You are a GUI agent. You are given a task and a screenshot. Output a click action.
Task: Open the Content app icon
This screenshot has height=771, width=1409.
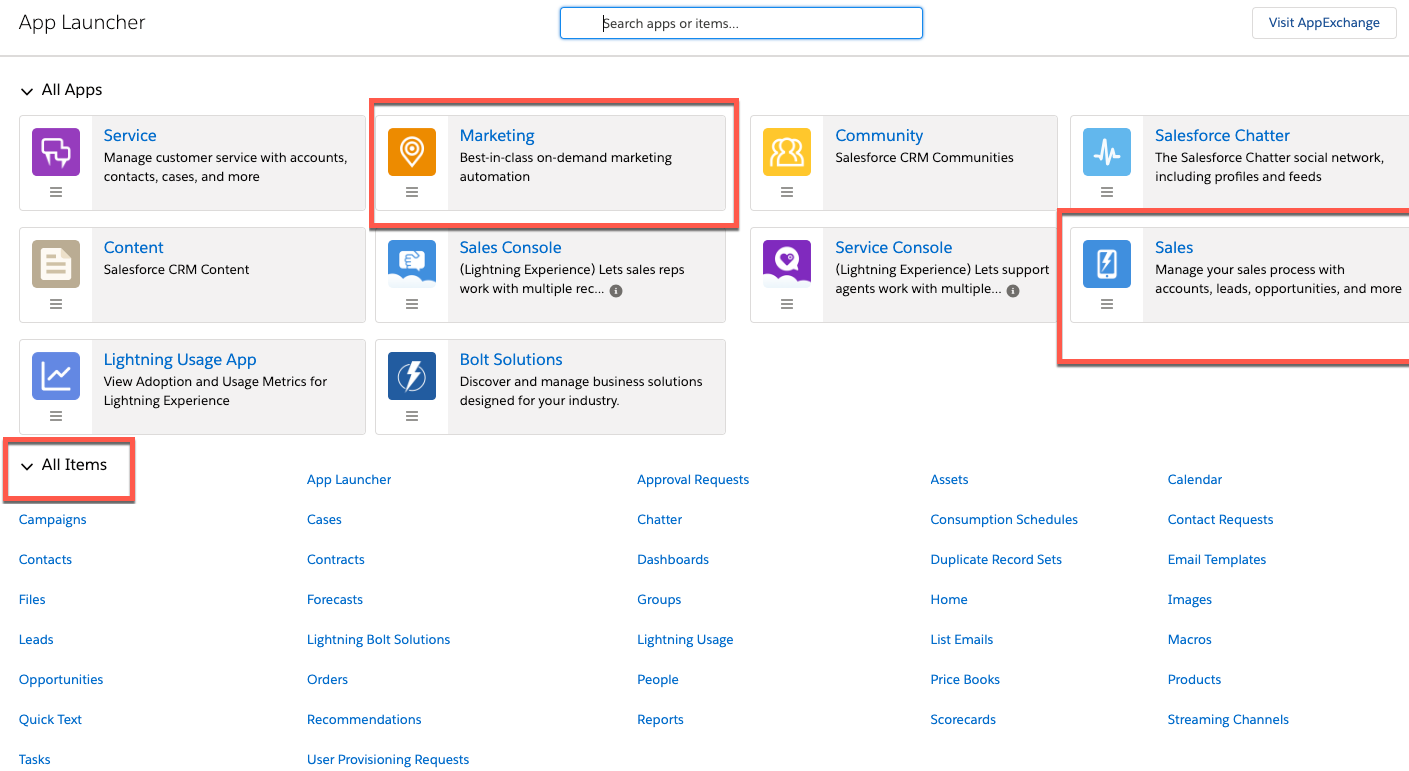56,264
